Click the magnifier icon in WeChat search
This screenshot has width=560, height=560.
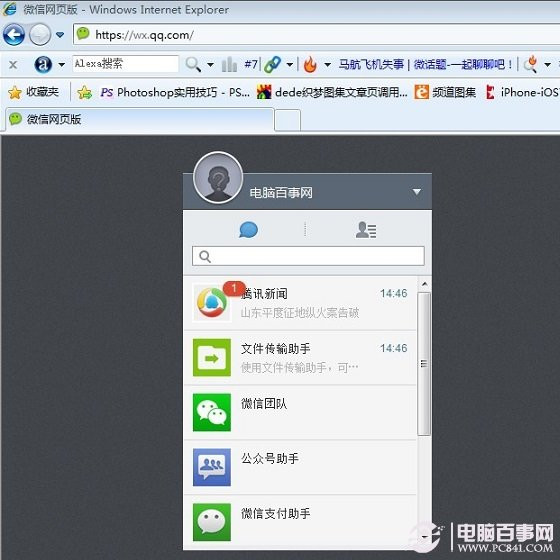[205, 256]
